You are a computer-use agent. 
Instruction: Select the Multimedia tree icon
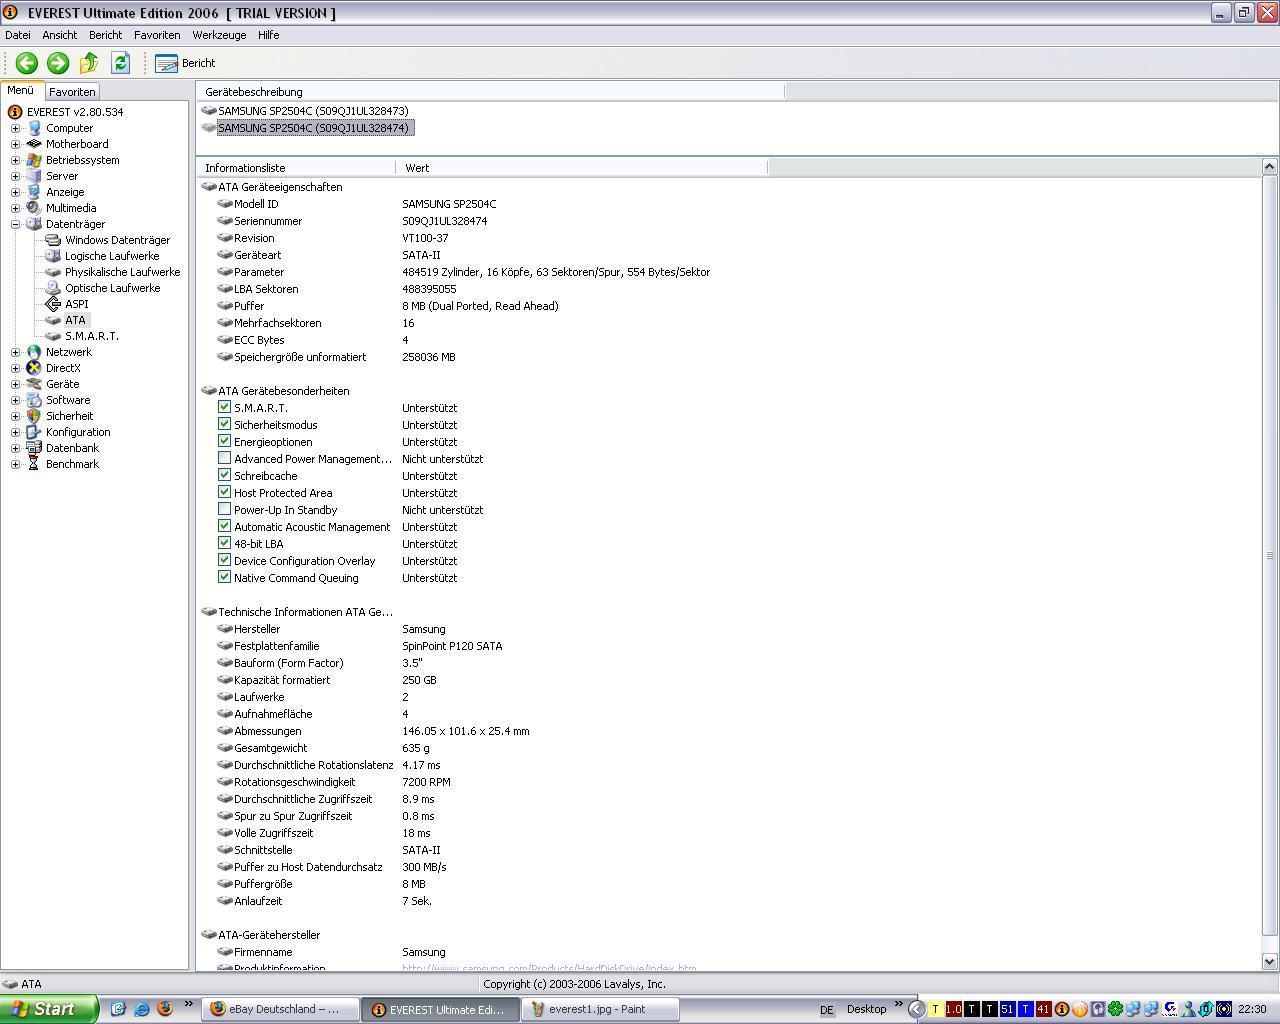[34, 208]
